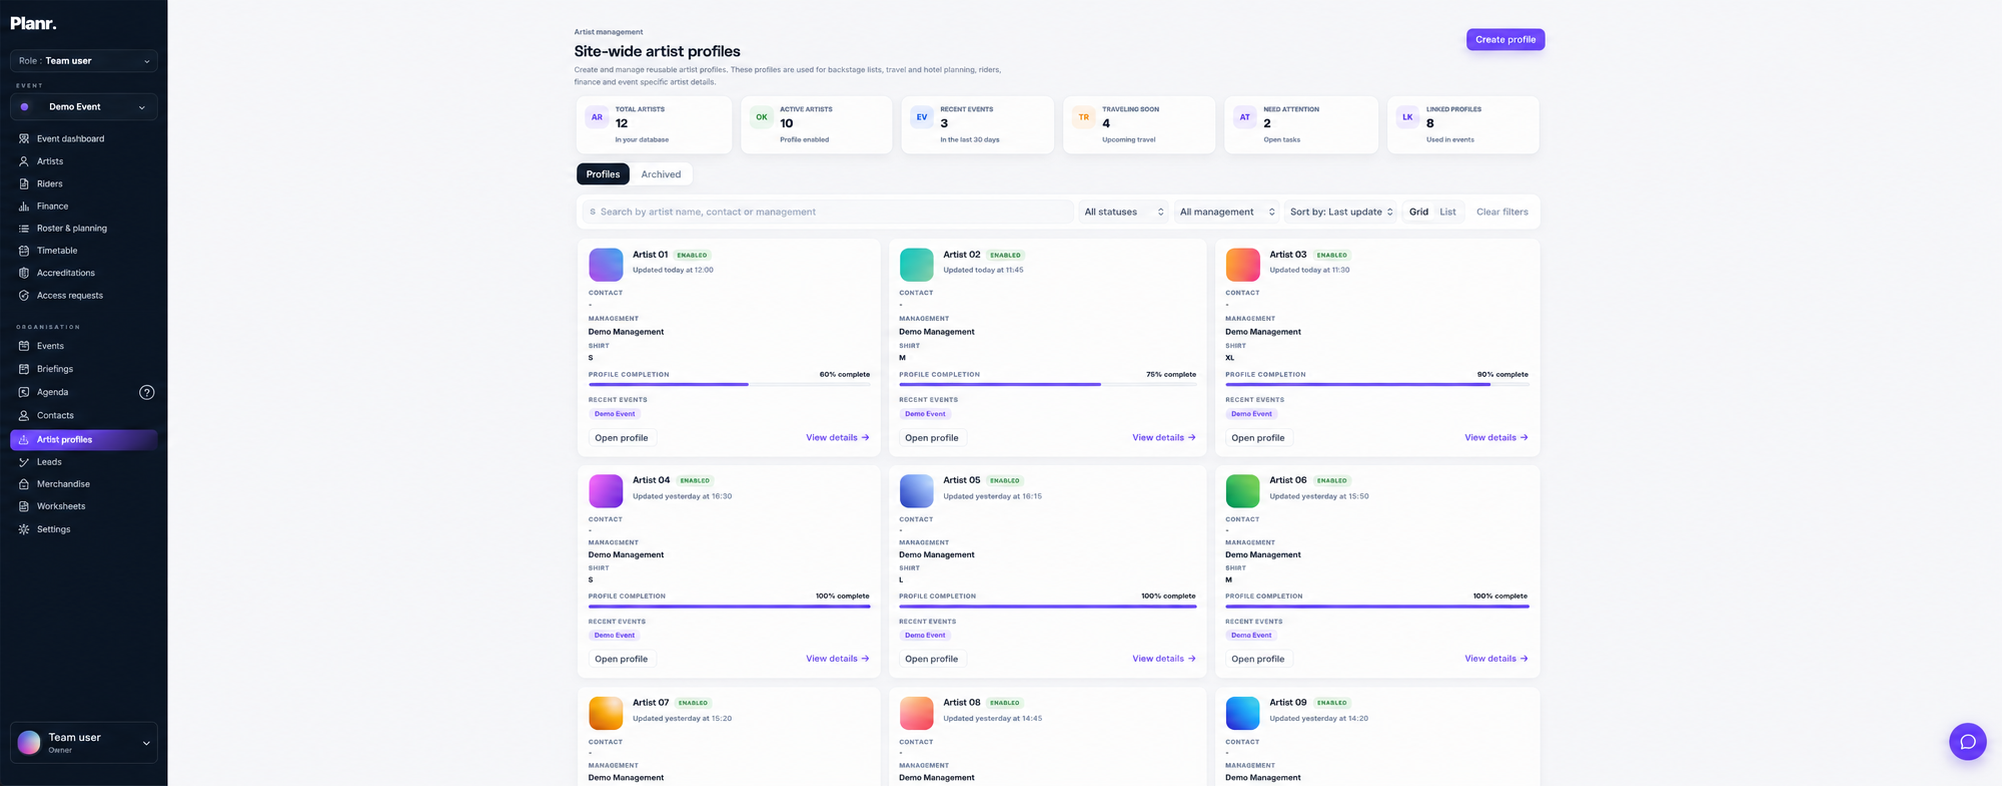
Task: Open the chat bubble widget
Action: (1967, 742)
